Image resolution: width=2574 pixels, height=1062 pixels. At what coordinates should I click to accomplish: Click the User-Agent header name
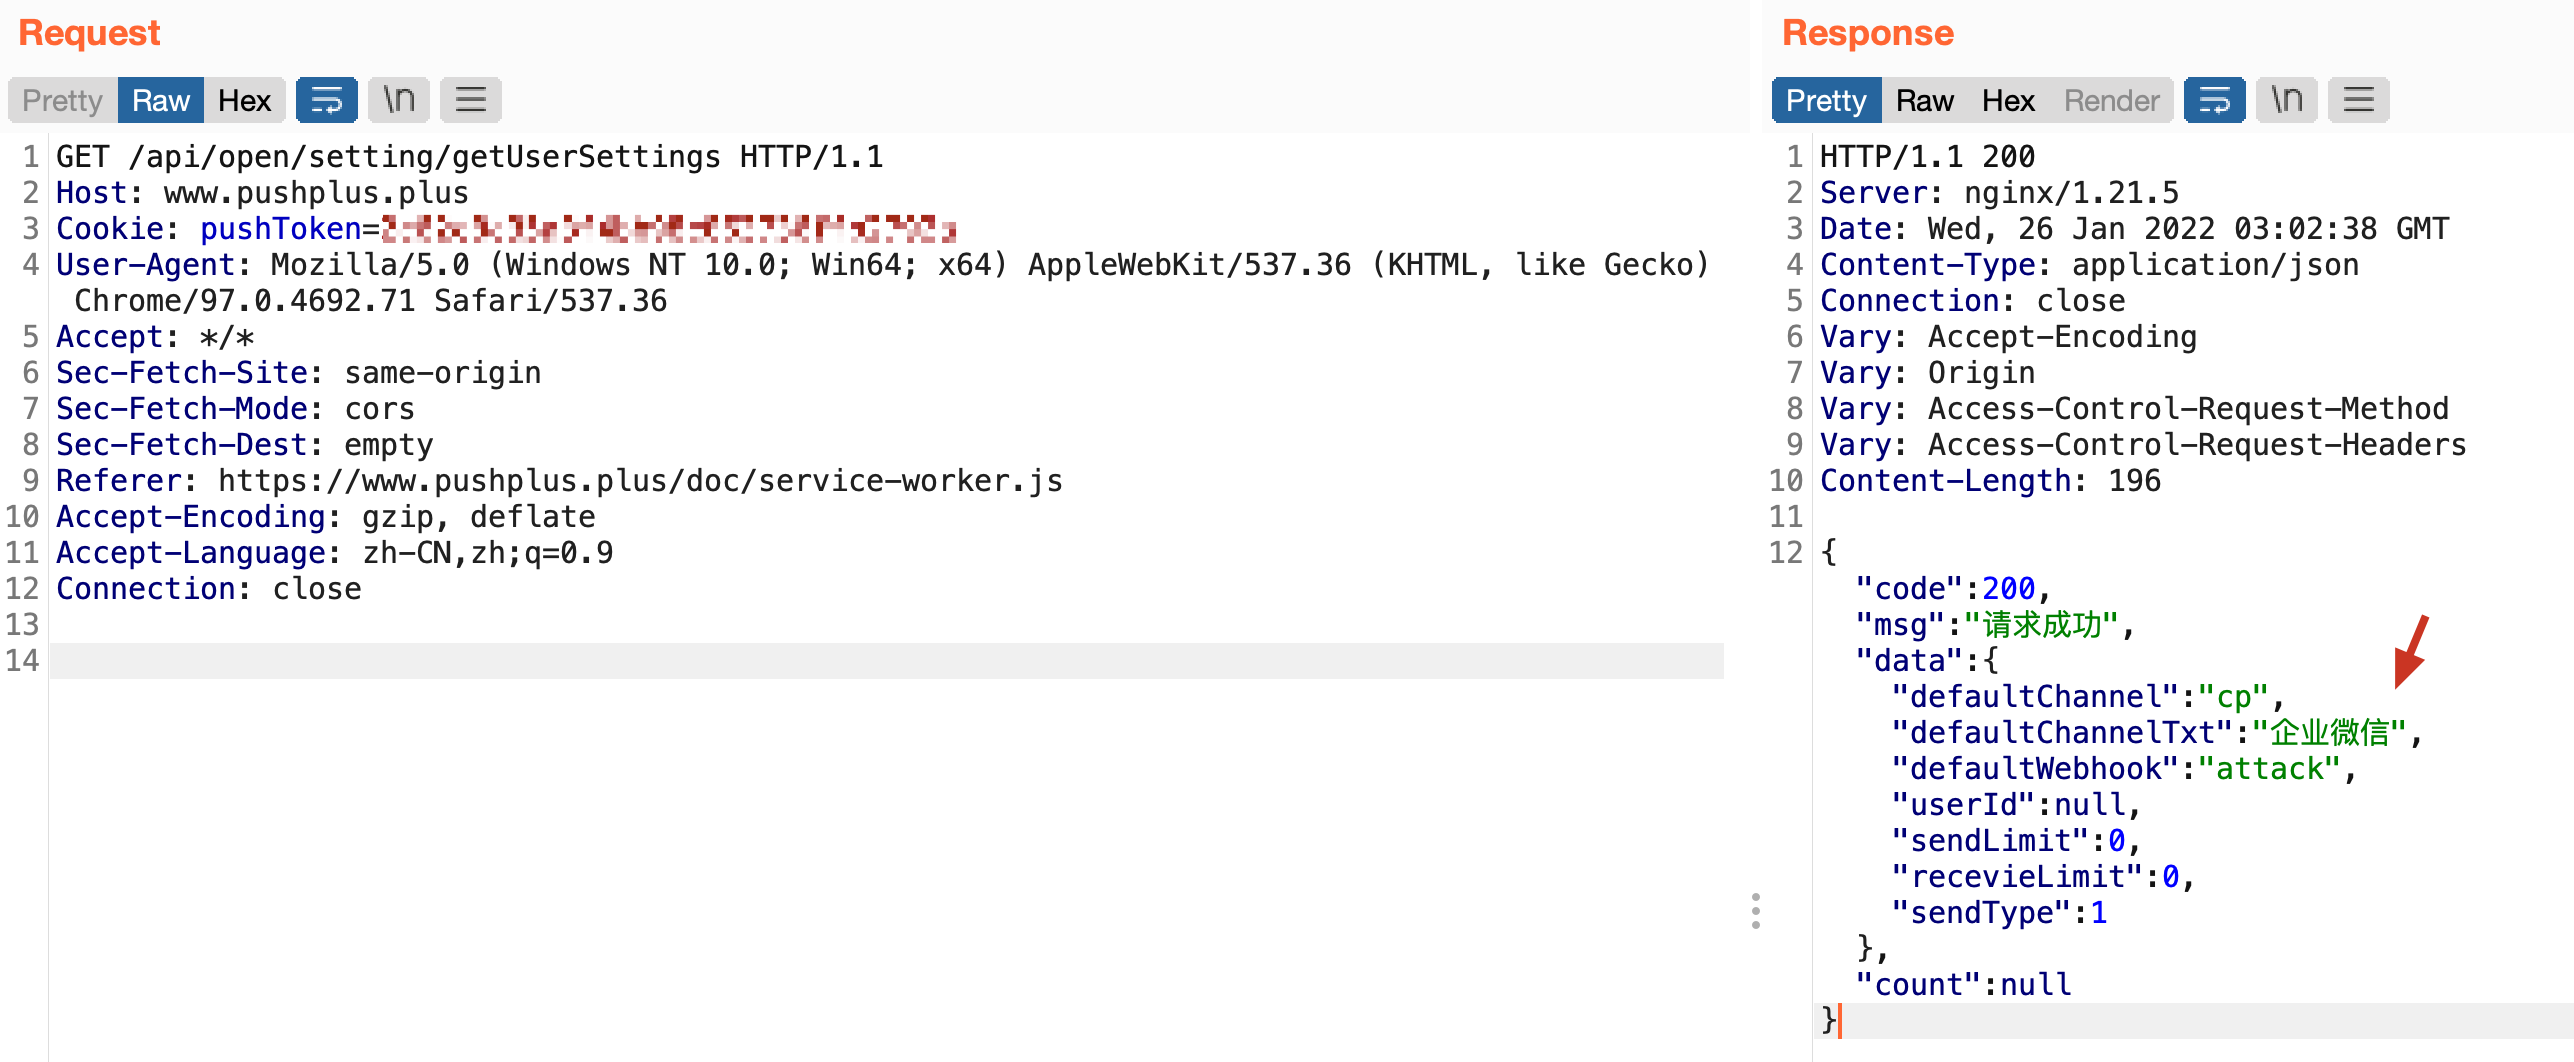coord(145,265)
